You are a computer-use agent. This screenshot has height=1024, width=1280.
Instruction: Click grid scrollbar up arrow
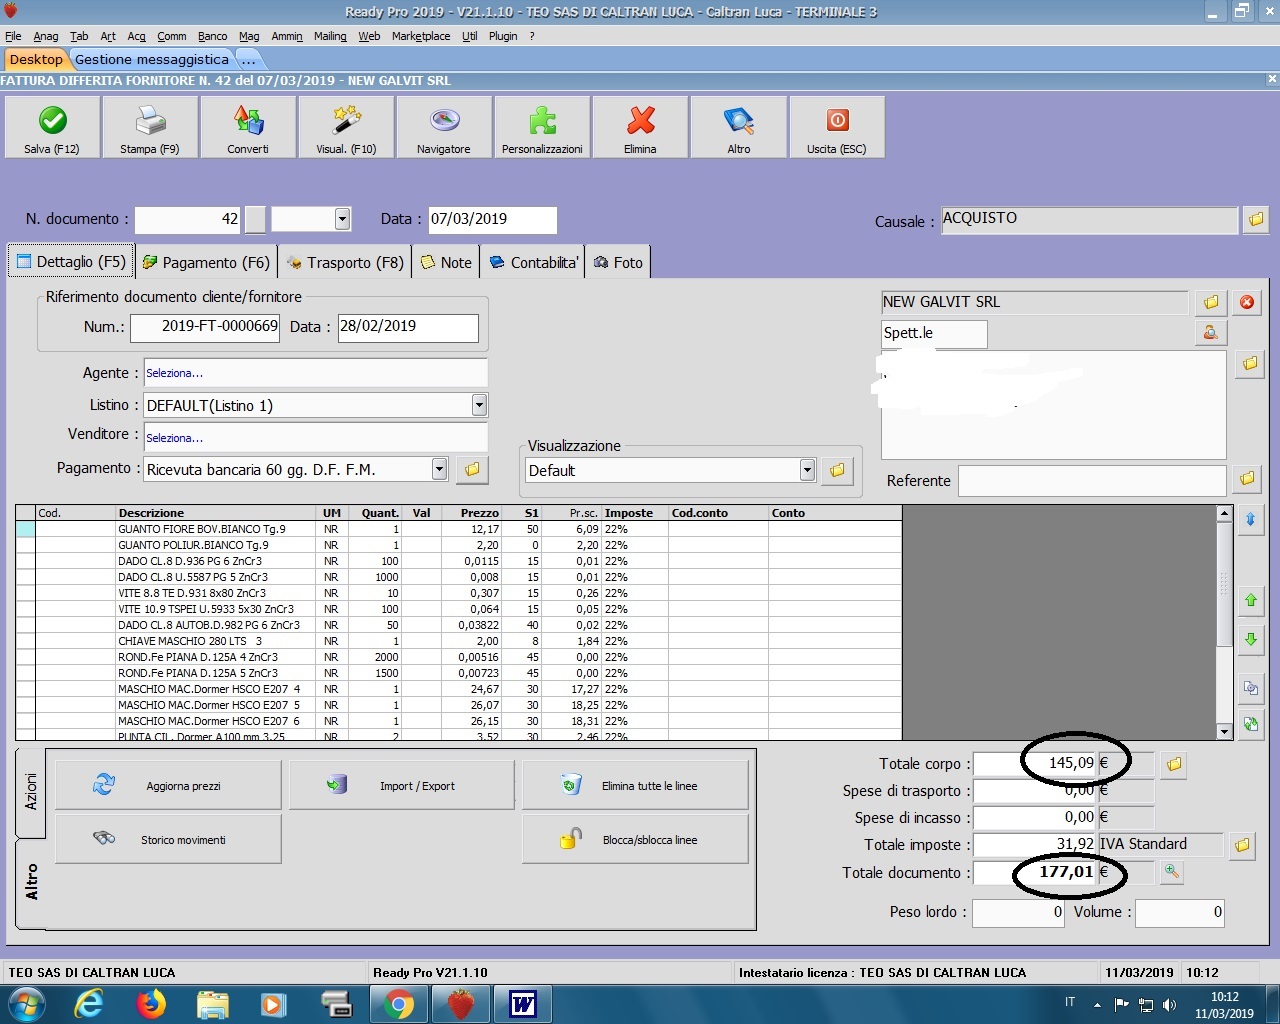tap(1224, 513)
